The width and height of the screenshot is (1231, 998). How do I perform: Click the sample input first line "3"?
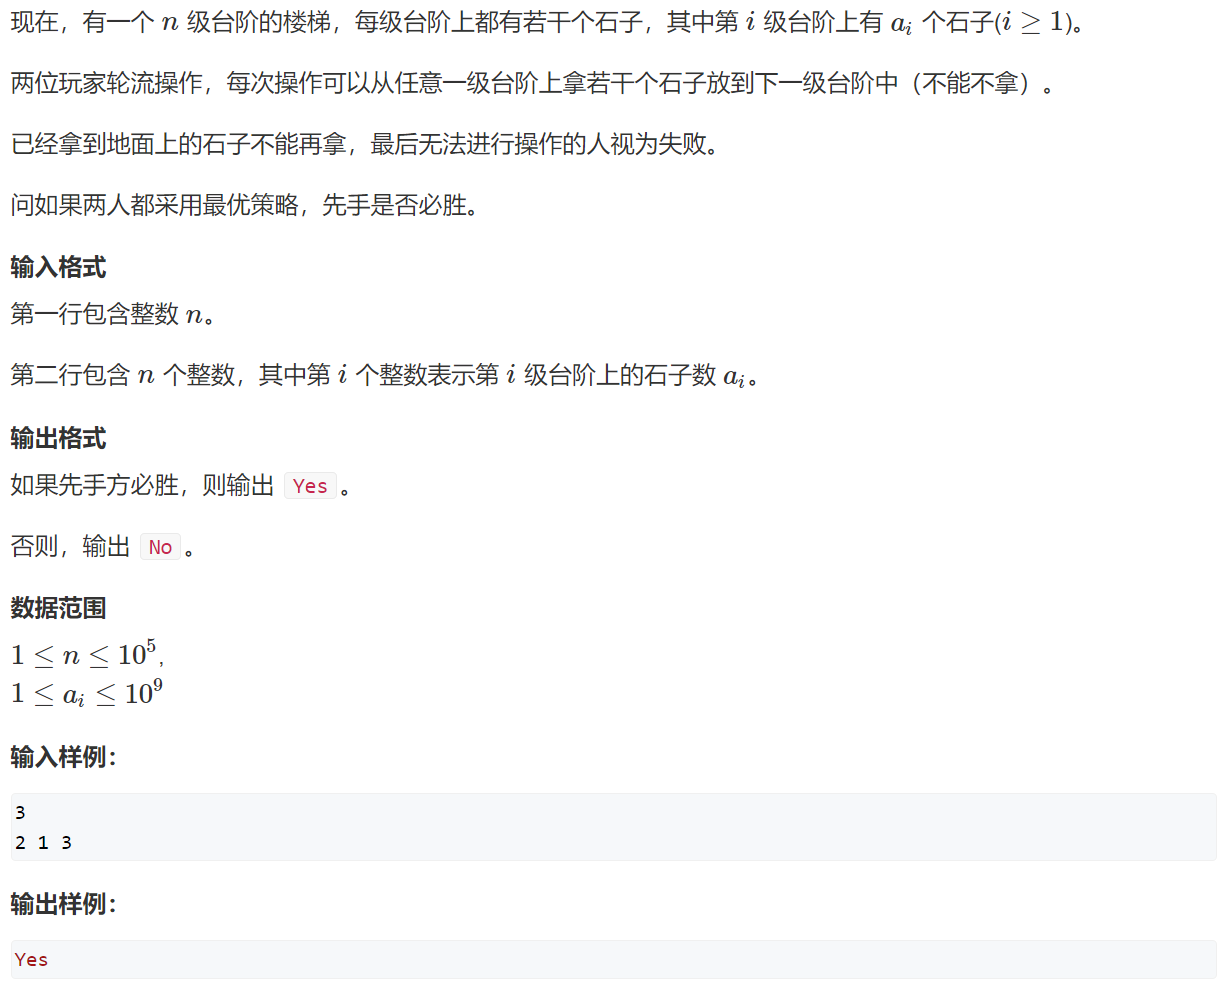20,813
